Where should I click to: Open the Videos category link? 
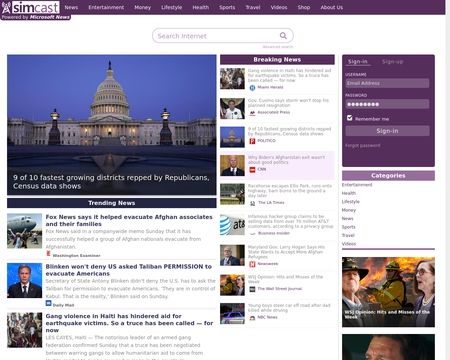(349, 244)
